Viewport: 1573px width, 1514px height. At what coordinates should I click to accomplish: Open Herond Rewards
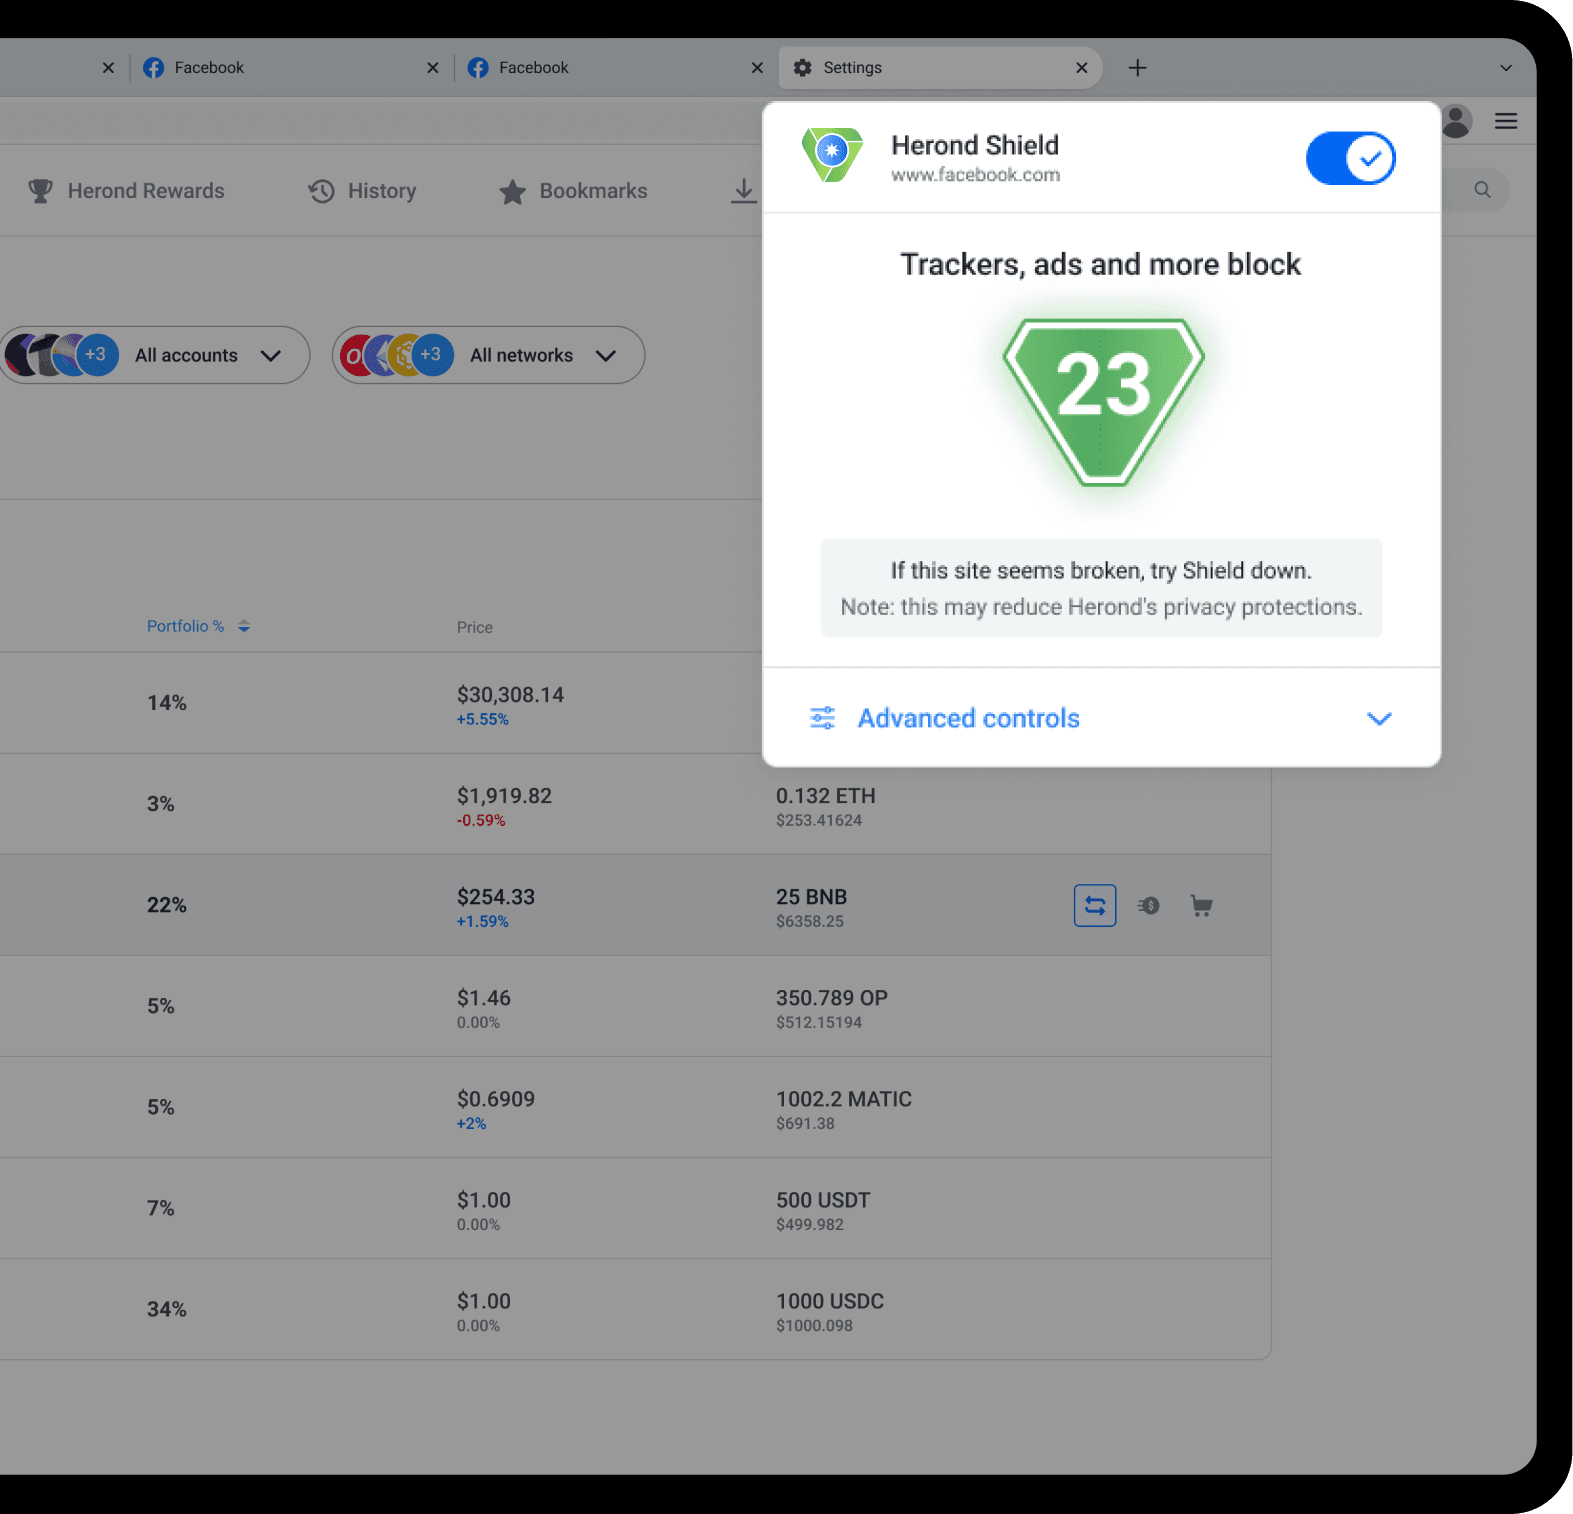click(x=126, y=191)
